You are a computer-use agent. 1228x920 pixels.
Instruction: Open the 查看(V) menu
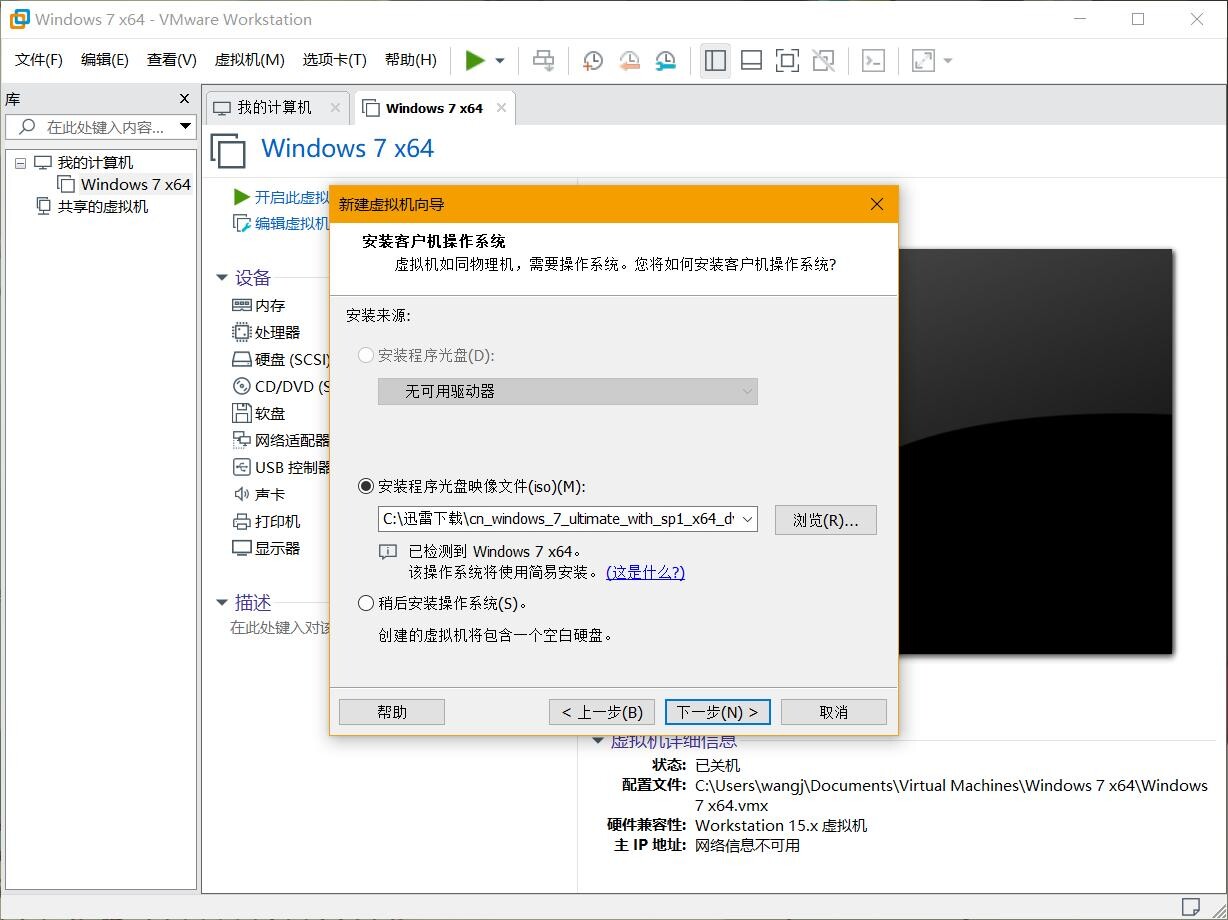pos(172,60)
